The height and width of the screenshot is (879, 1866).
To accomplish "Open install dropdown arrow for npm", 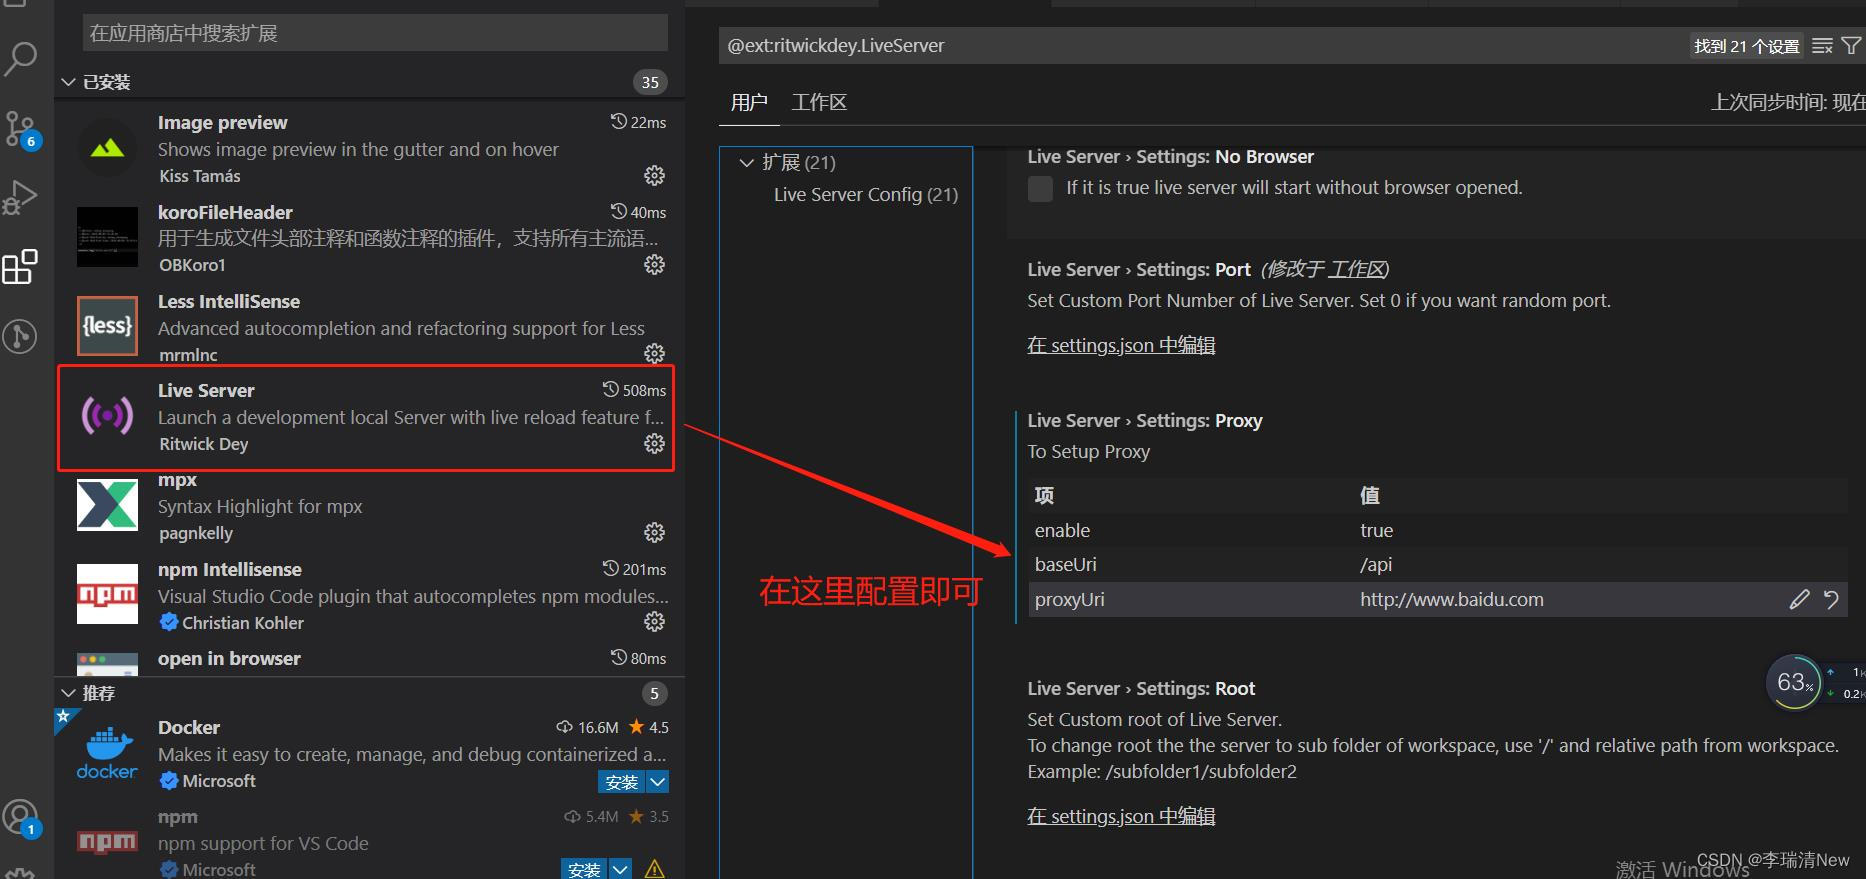I will [620, 869].
